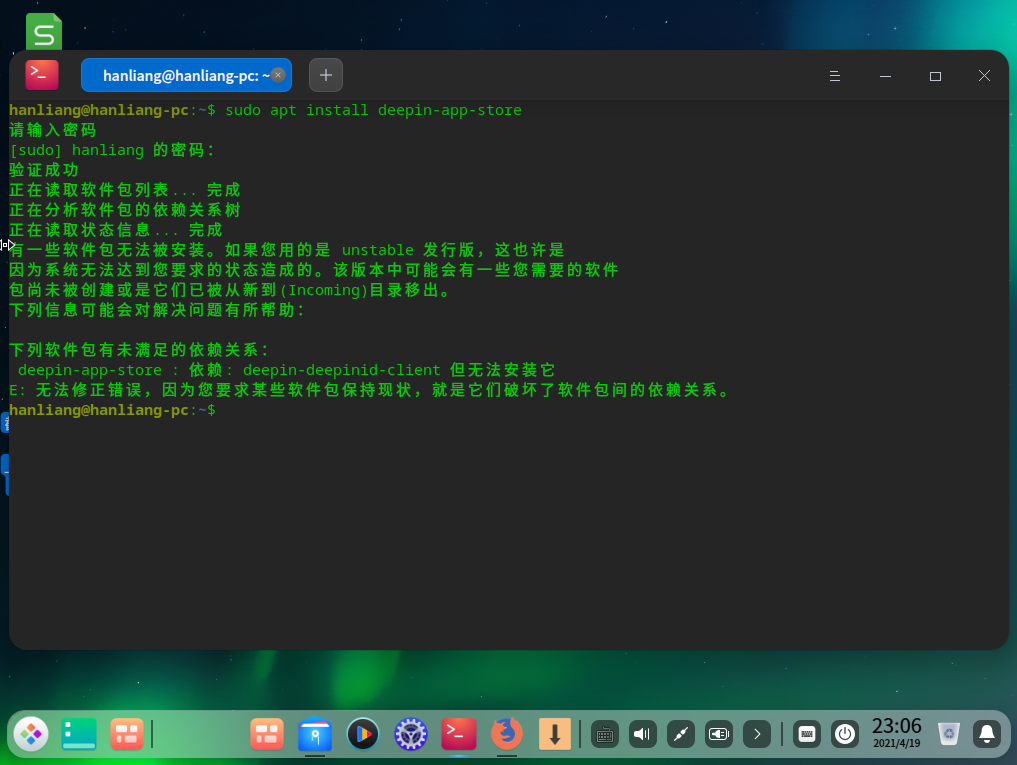Open system settings gear in dock

[x=411, y=735]
